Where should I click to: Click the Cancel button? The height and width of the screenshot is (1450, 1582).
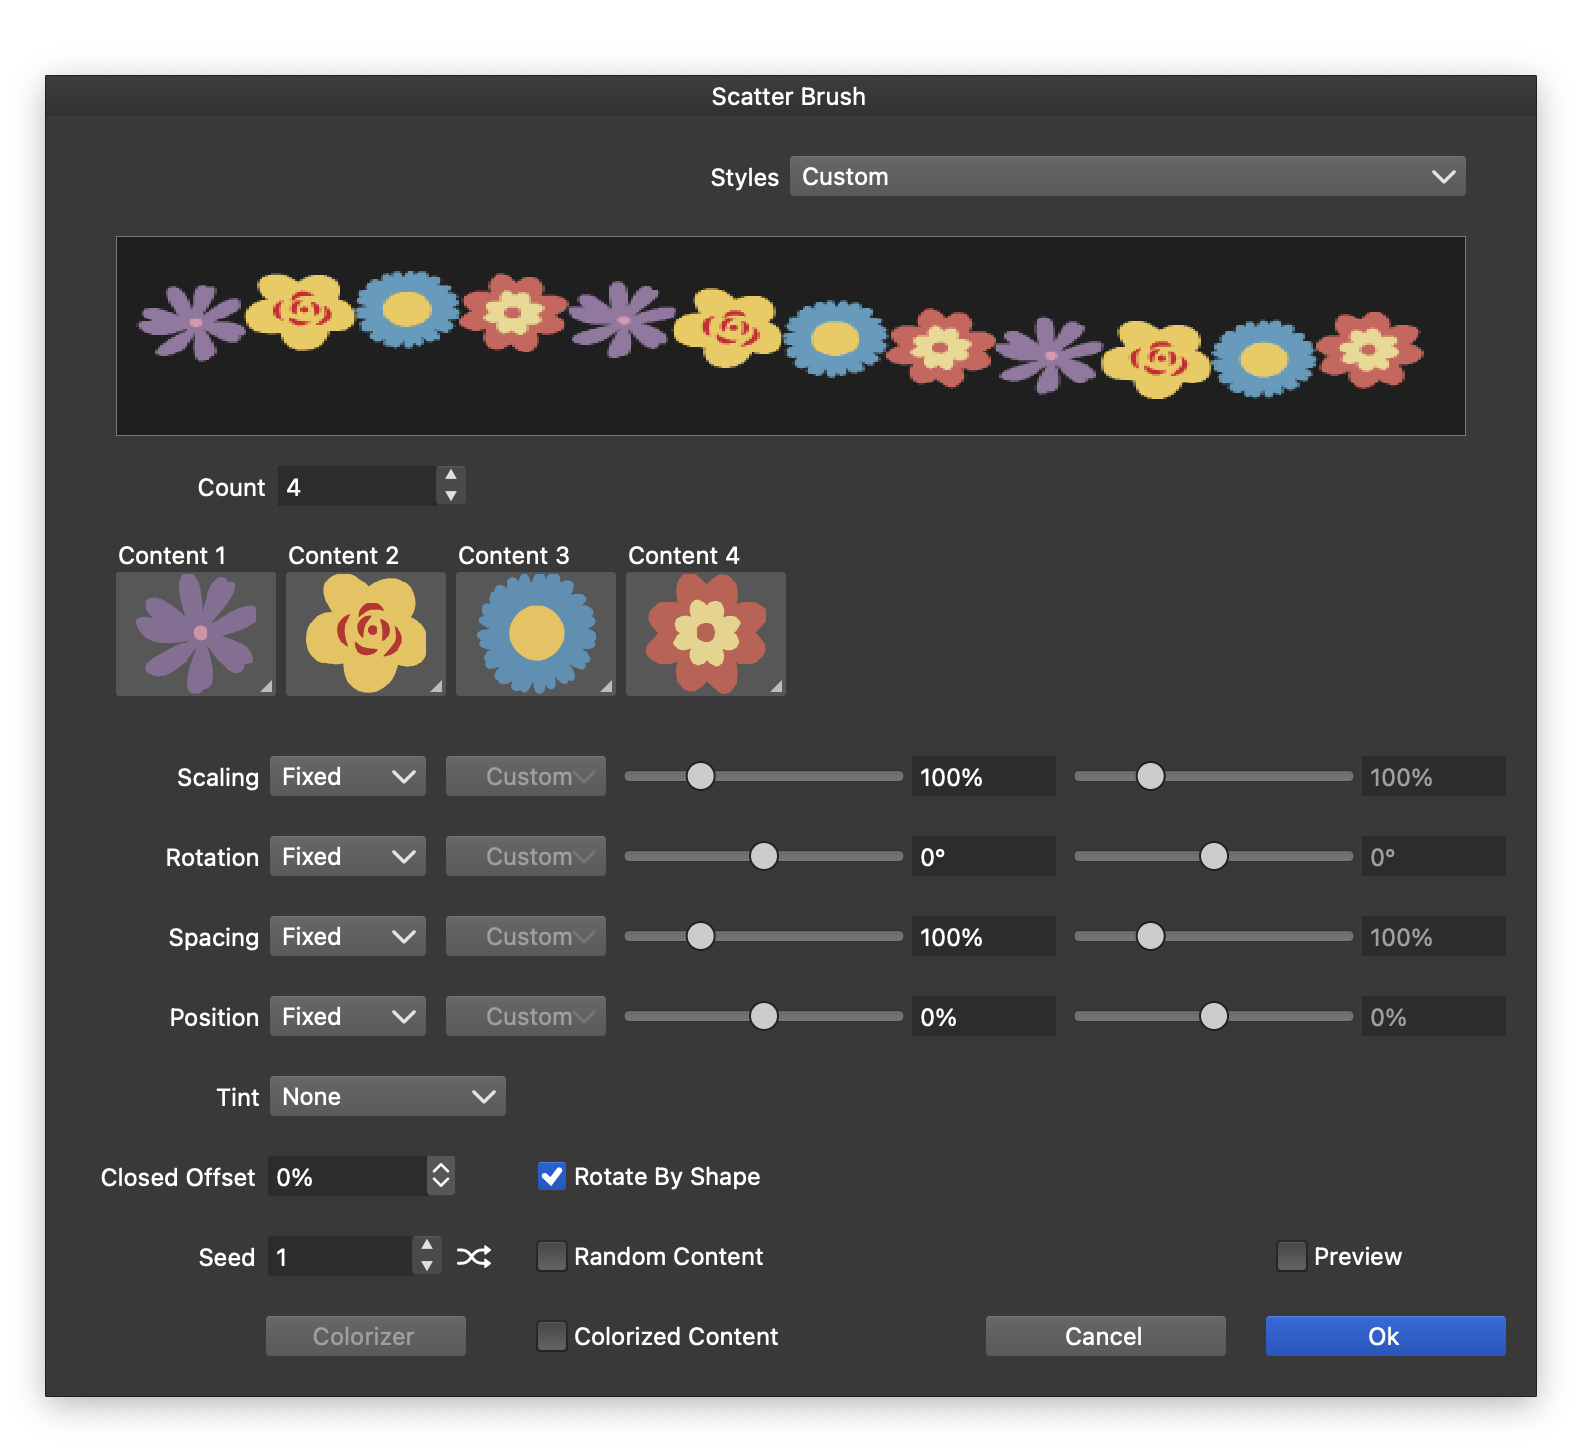pyautogui.click(x=1105, y=1336)
